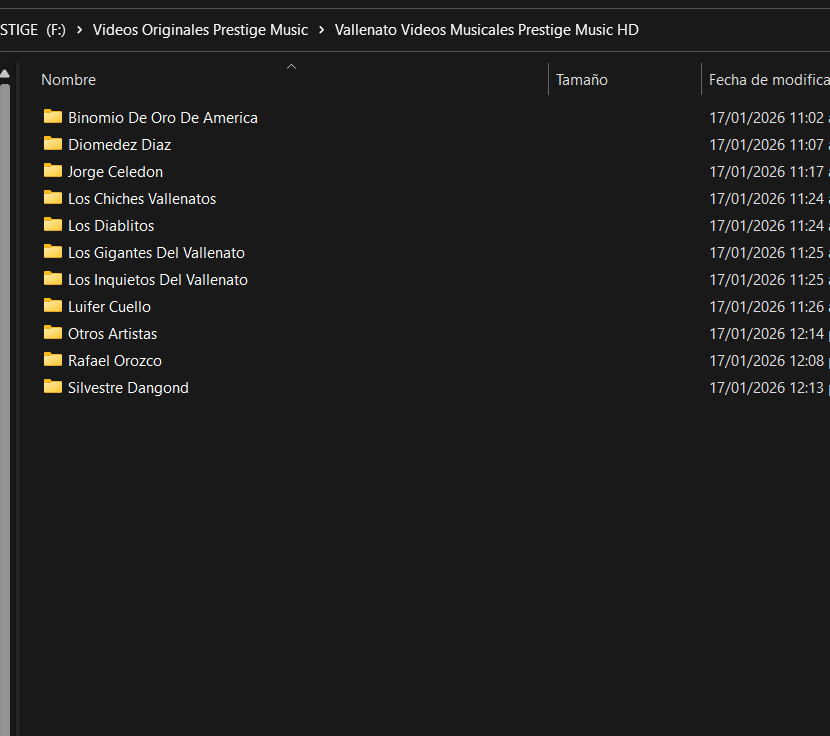Select folder name Diomedez Diaz
Screen dimensions: 830x736
[x=120, y=145]
